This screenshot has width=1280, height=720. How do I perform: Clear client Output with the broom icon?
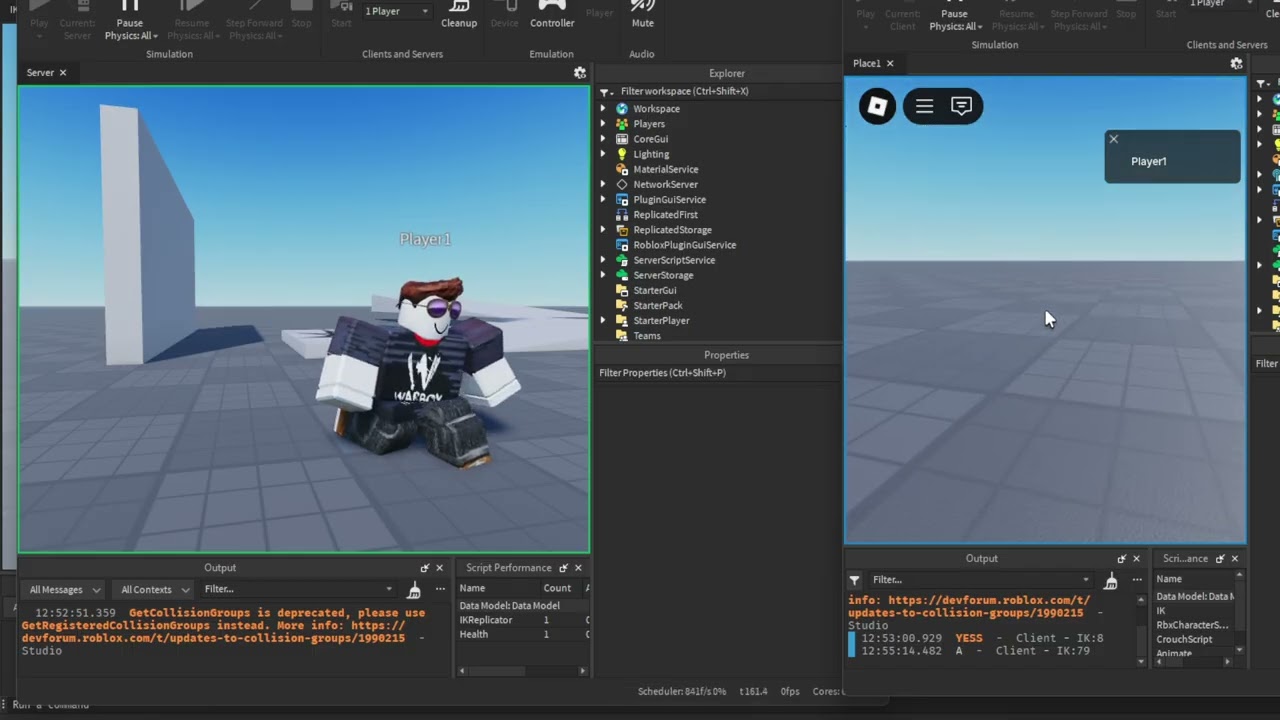point(1111,580)
